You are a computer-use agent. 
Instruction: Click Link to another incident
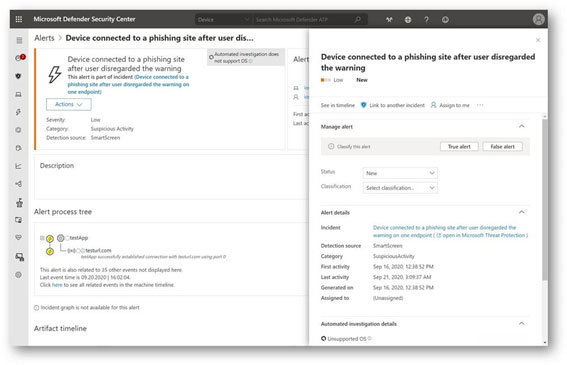tap(397, 105)
